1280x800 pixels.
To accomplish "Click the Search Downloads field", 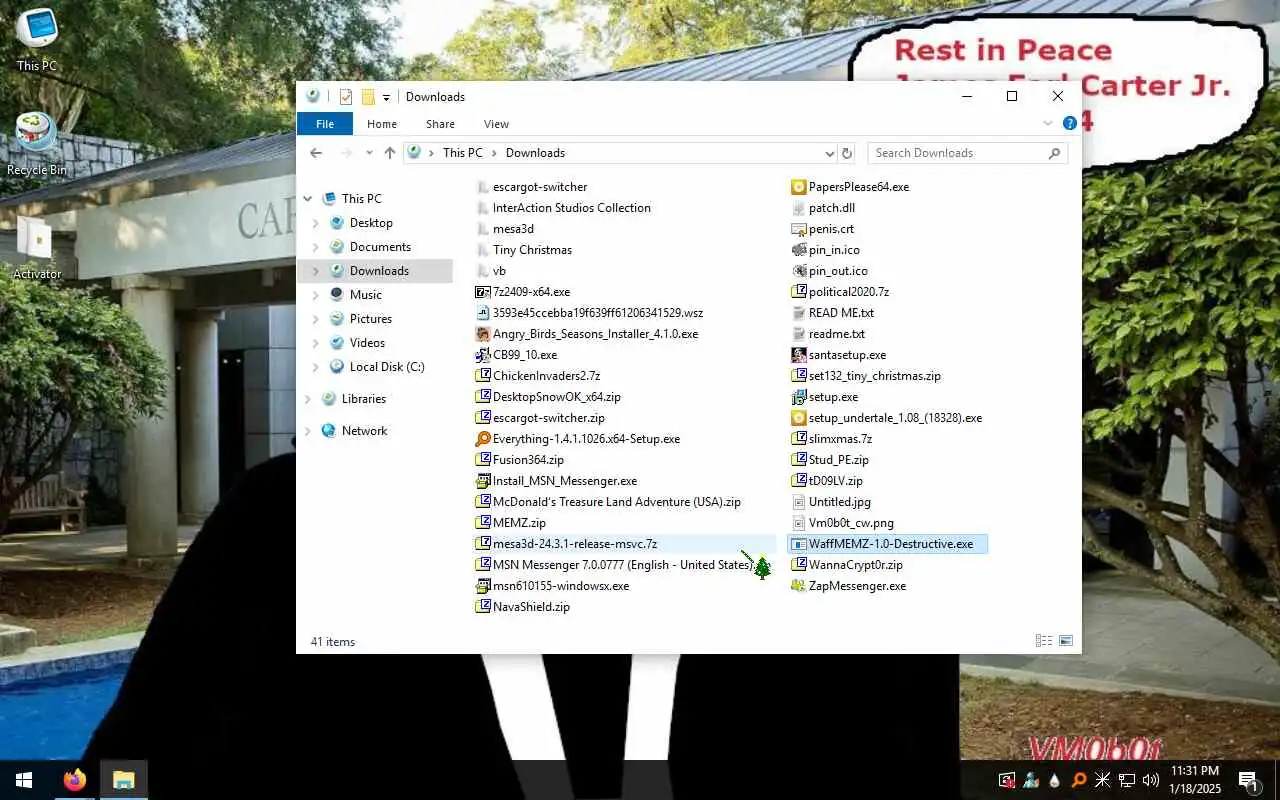I will pos(967,153).
